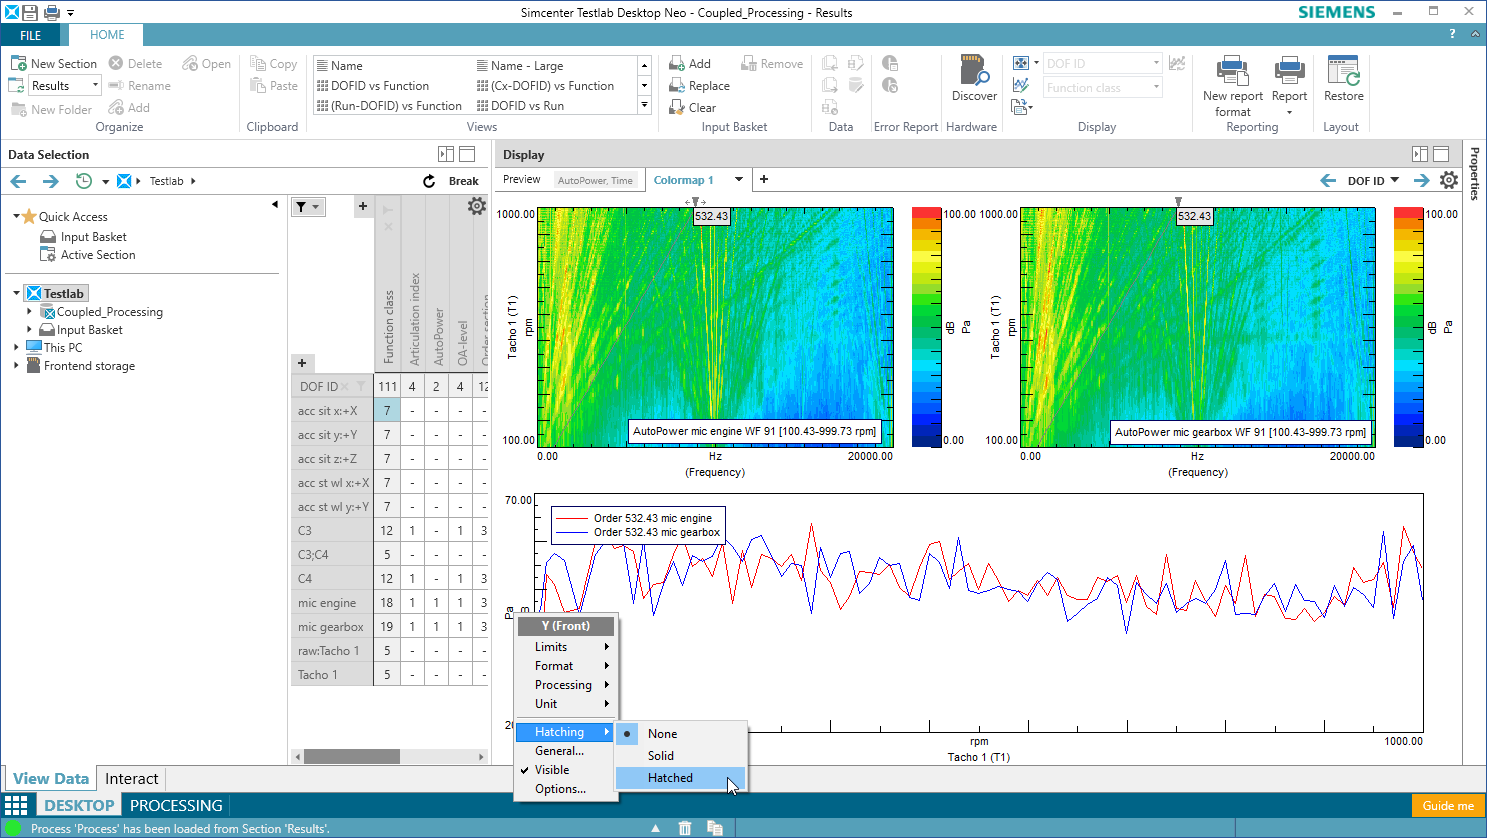Select the mic gearbox row

point(332,627)
